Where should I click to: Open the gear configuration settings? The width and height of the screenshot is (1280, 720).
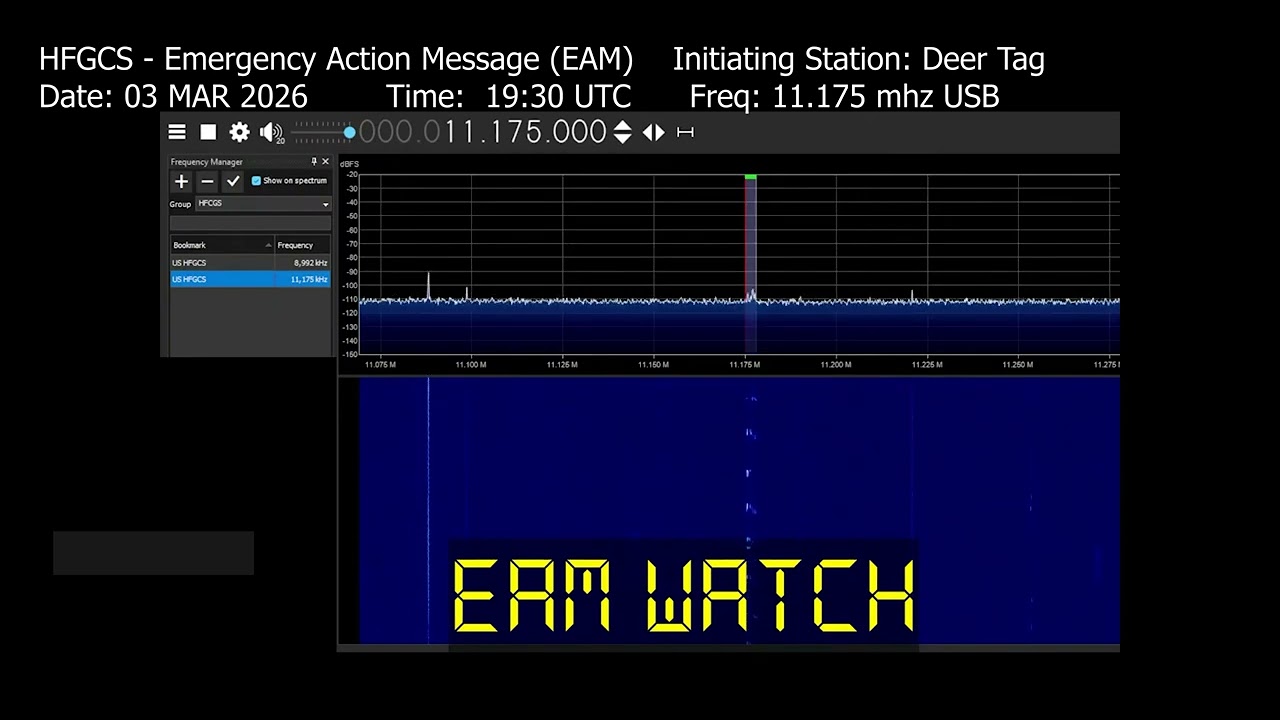239,132
